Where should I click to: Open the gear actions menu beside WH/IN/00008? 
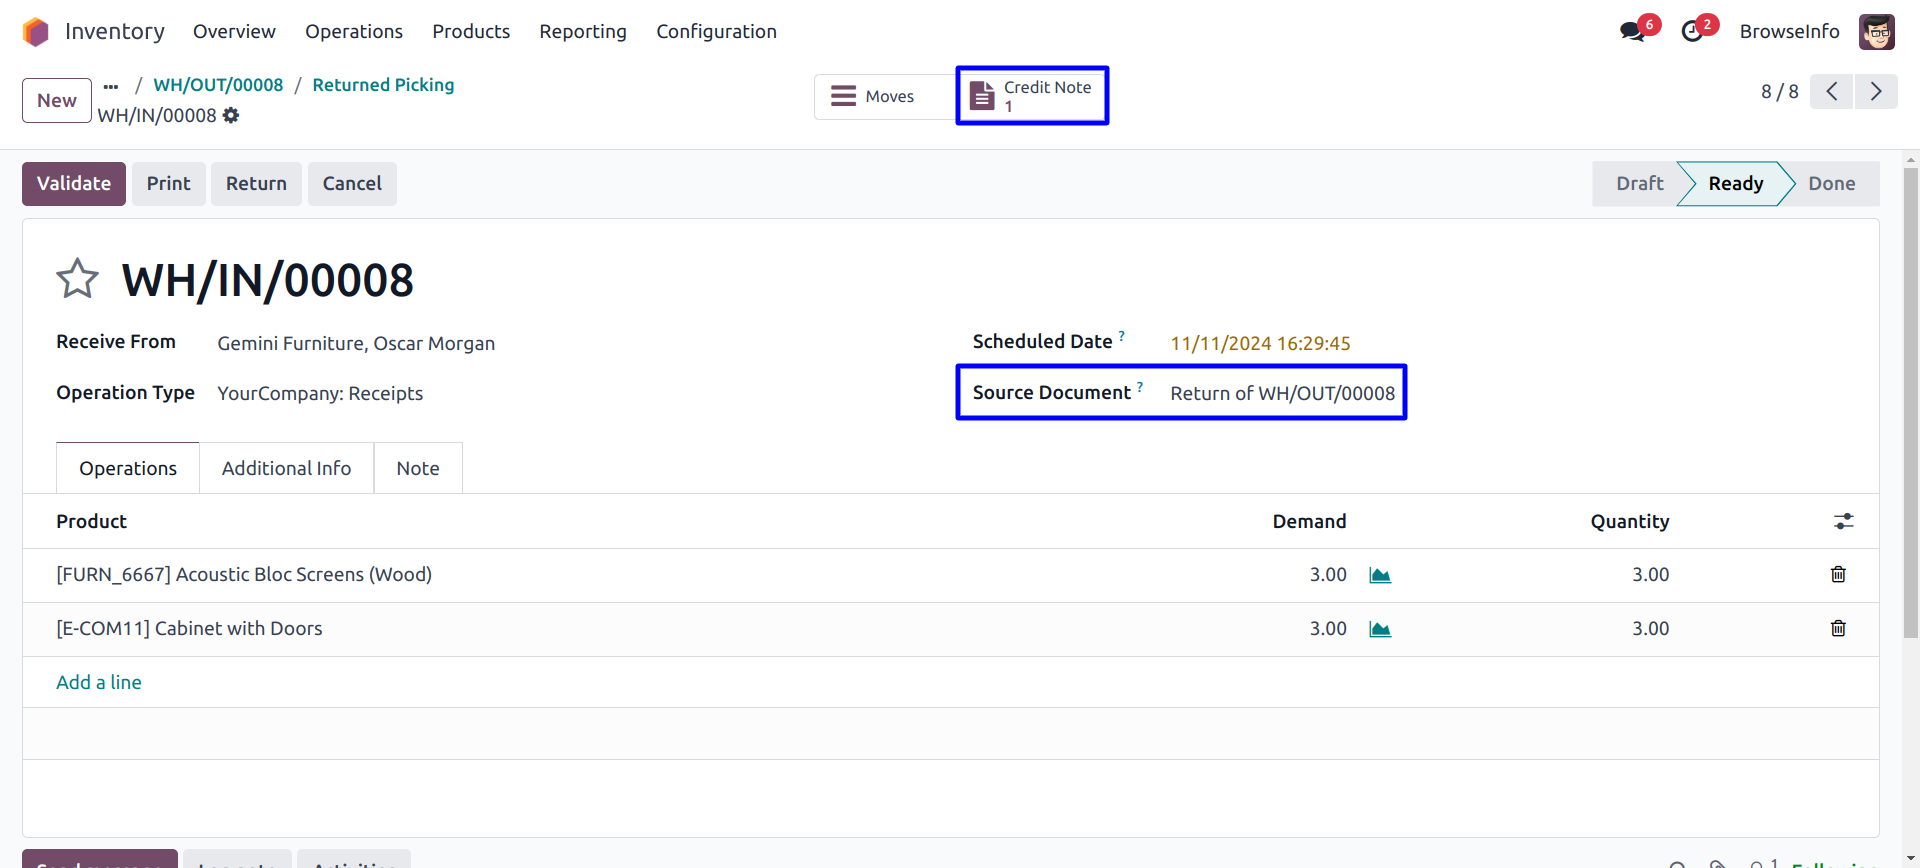click(231, 115)
